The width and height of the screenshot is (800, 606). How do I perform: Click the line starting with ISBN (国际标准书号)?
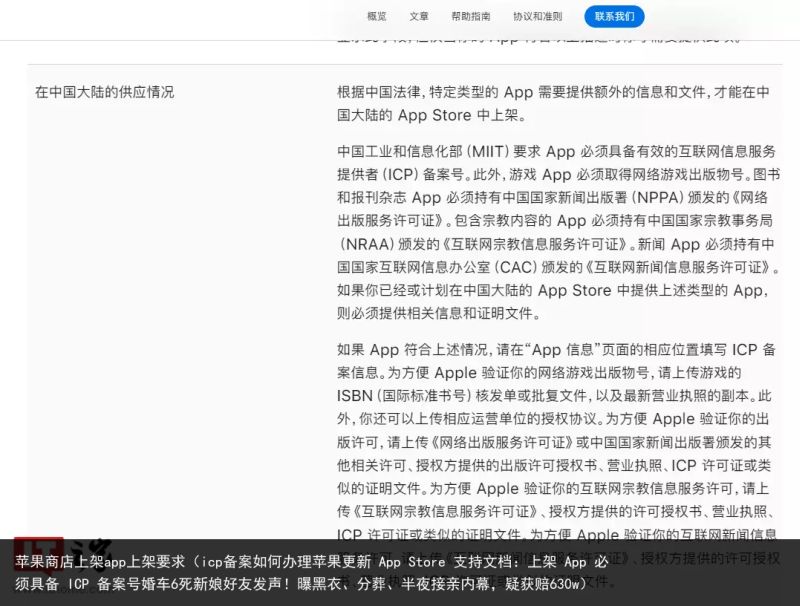pos(554,395)
